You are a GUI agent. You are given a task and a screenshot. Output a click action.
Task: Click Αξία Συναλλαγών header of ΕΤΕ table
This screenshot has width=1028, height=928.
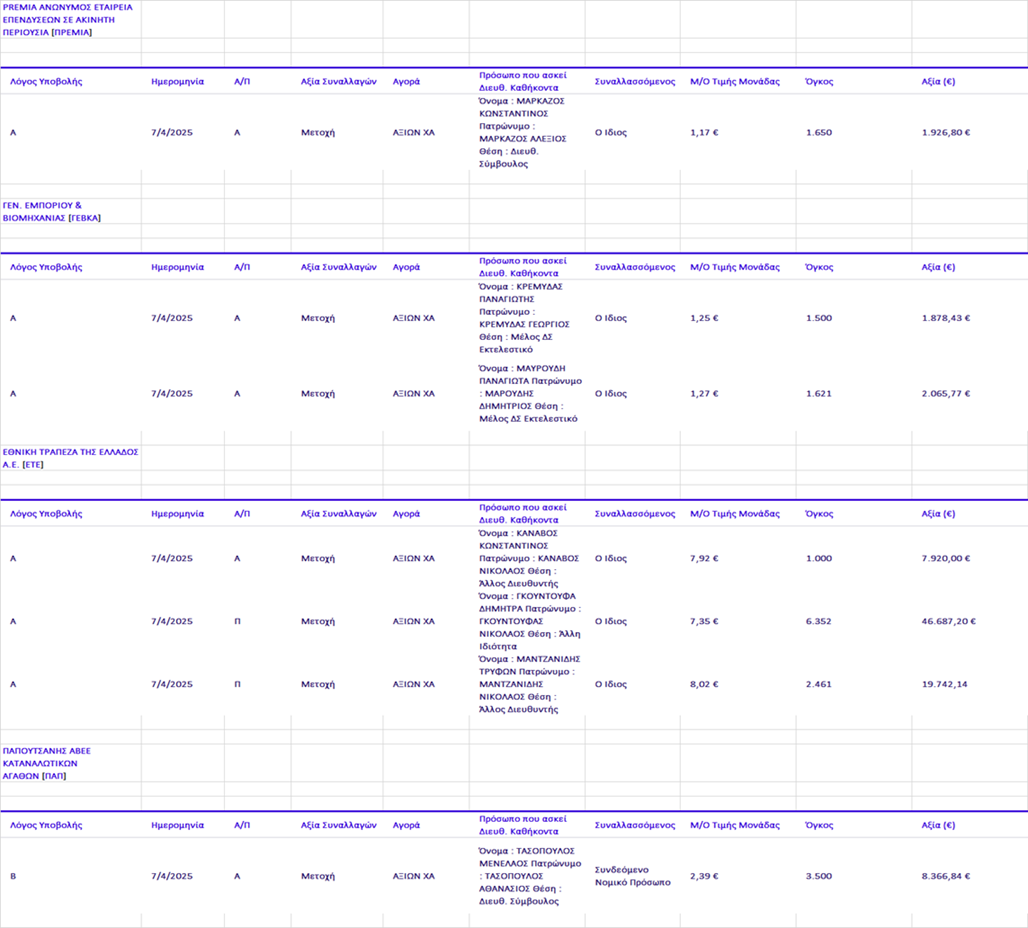click(339, 514)
